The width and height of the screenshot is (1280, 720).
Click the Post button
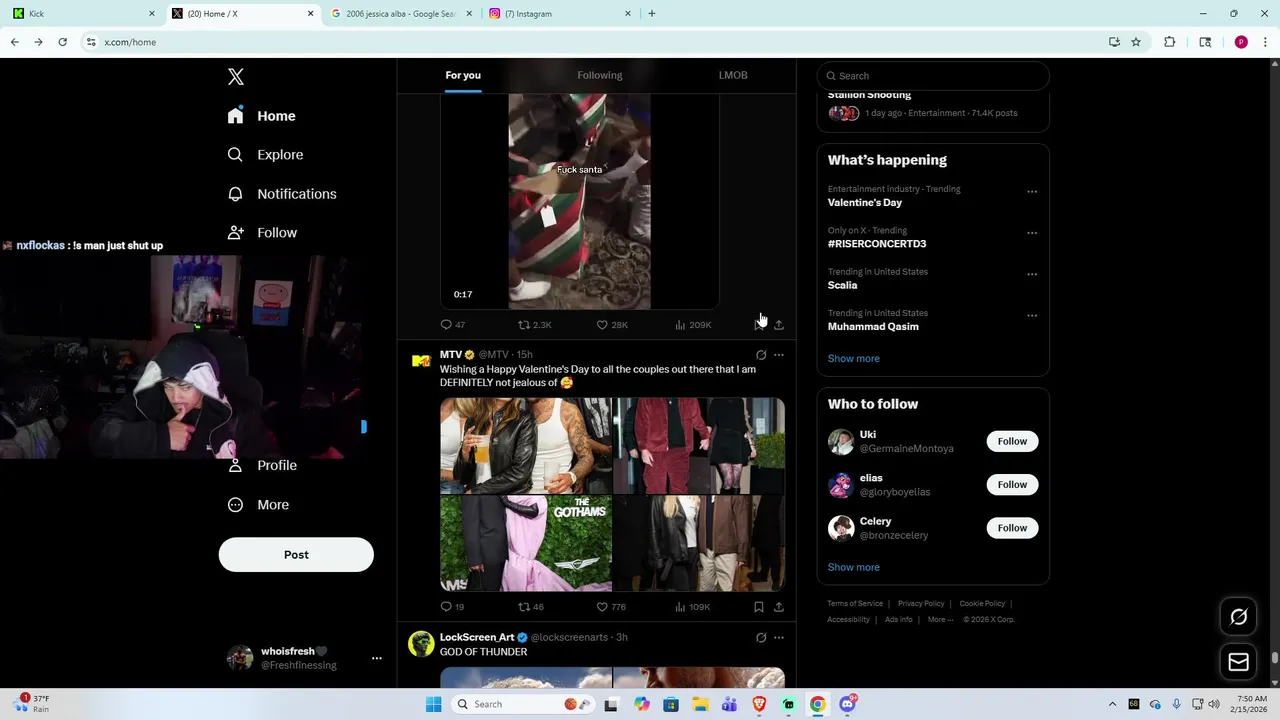click(x=296, y=555)
